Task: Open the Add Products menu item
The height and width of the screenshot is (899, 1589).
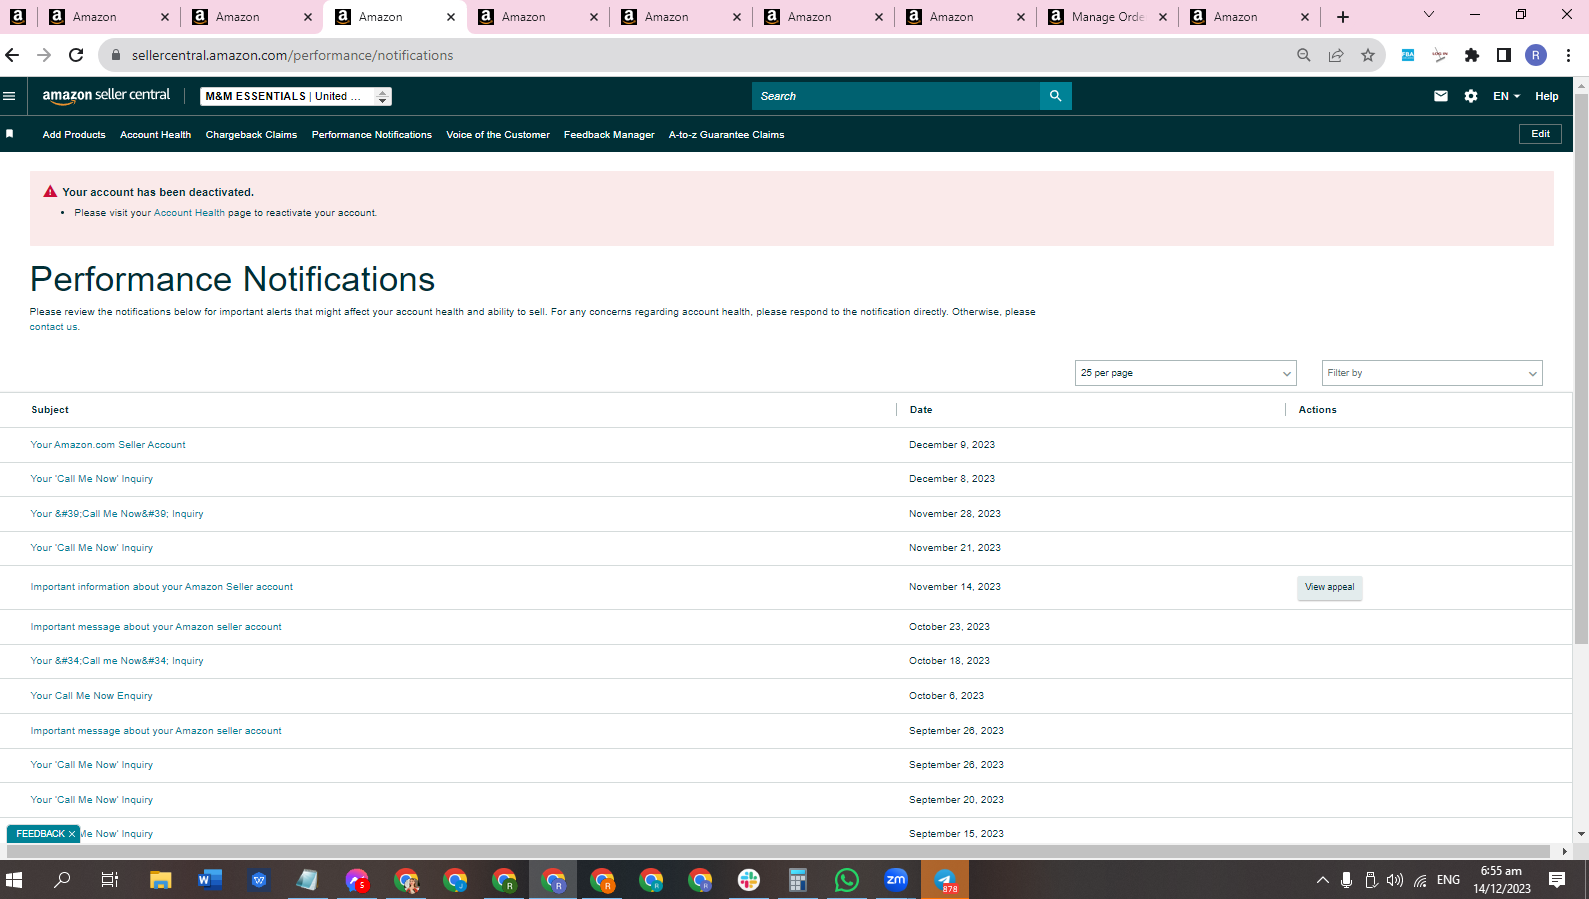Action: 74,135
